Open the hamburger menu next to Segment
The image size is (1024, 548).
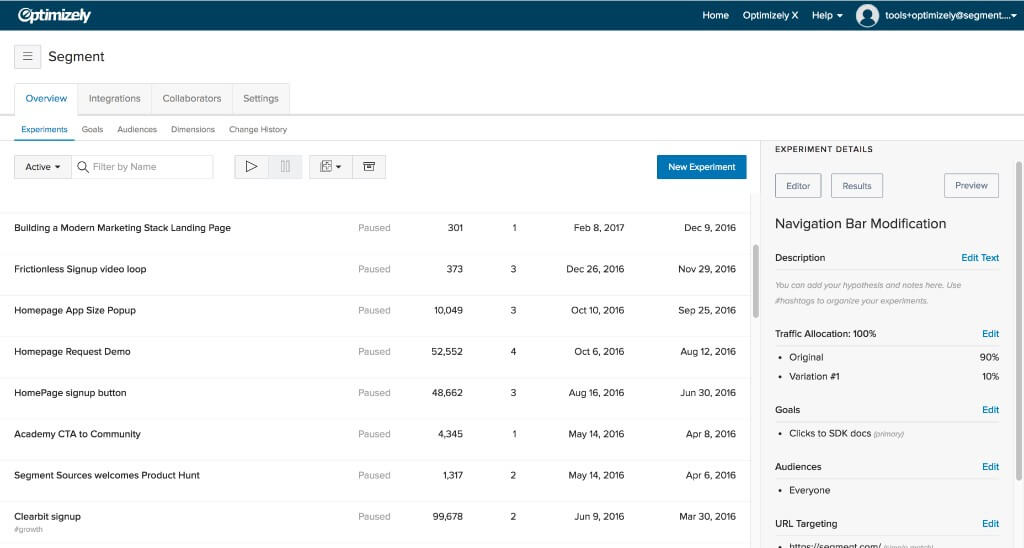pos(27,57)
